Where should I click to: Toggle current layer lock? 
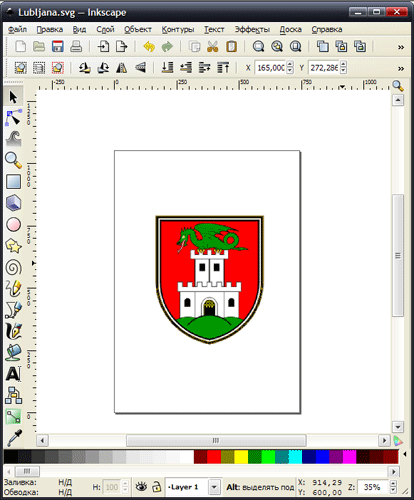(157, 487)
